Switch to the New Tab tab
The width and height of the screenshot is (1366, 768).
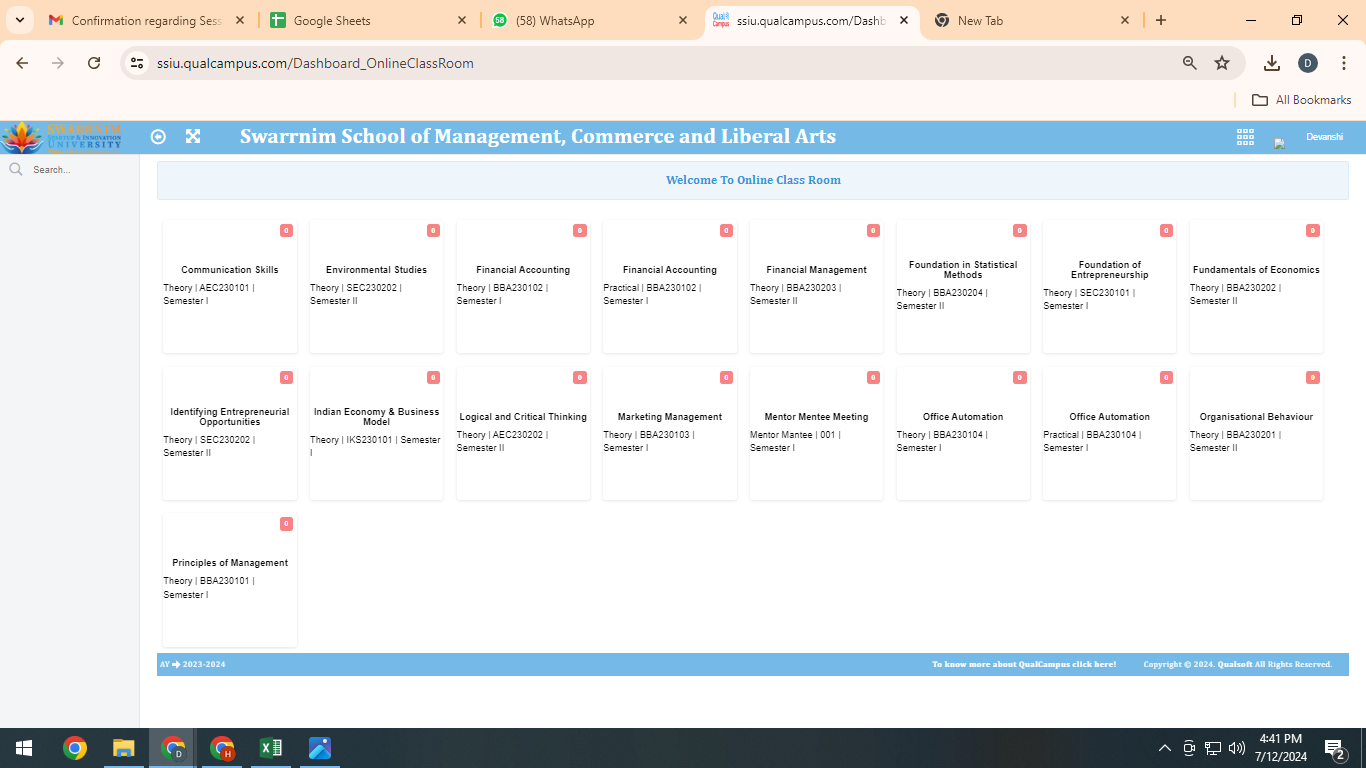tap(1032, 20)
